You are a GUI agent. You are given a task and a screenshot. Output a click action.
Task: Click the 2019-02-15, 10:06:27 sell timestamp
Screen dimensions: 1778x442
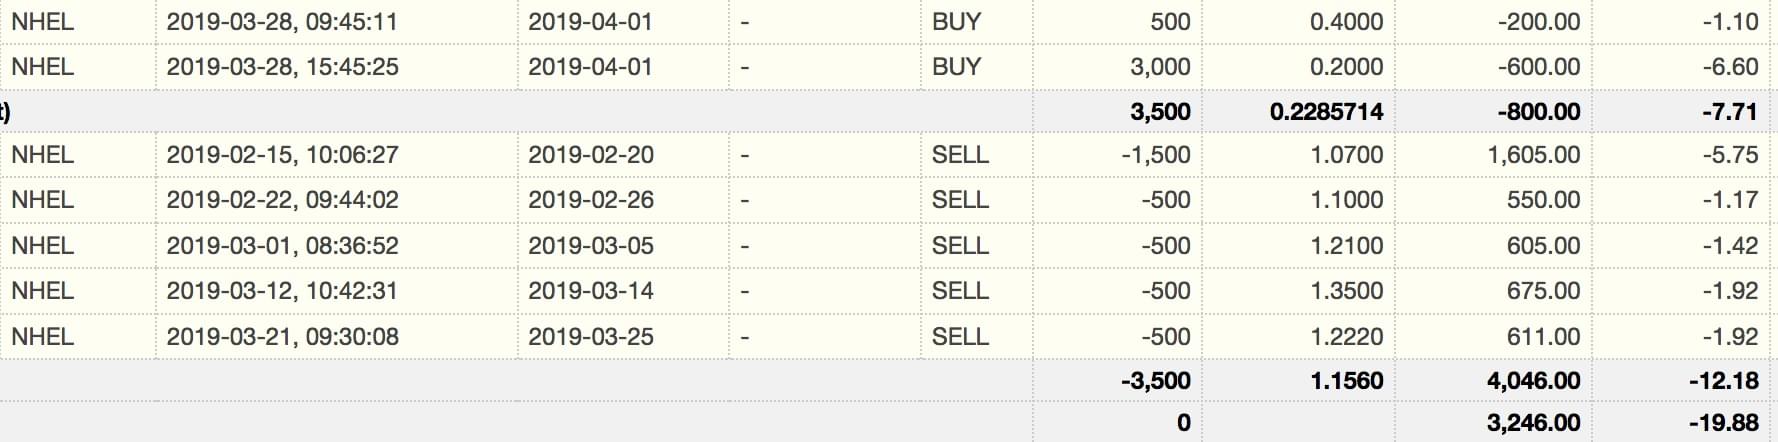pyautogui.click(x=282, y=155)
